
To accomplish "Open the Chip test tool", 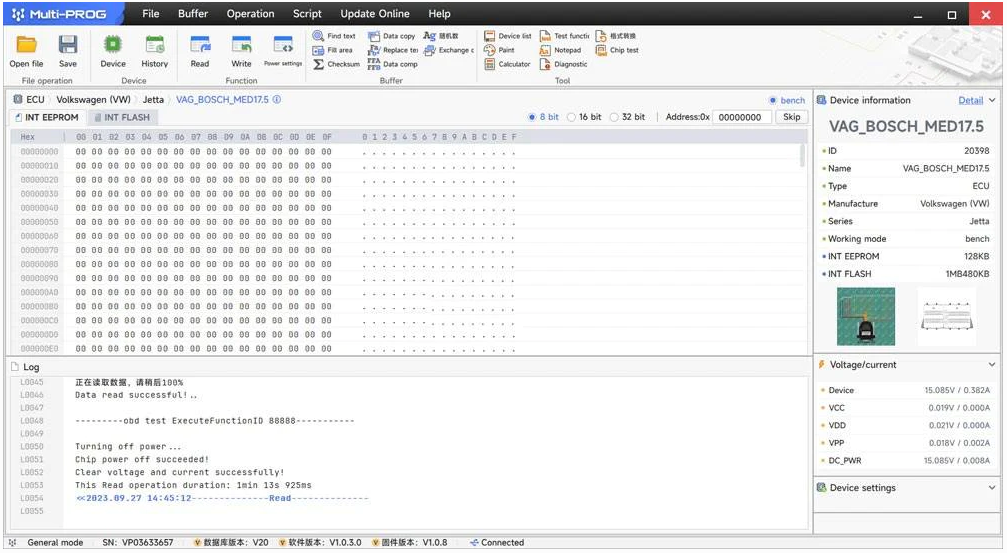I will 617,50.
